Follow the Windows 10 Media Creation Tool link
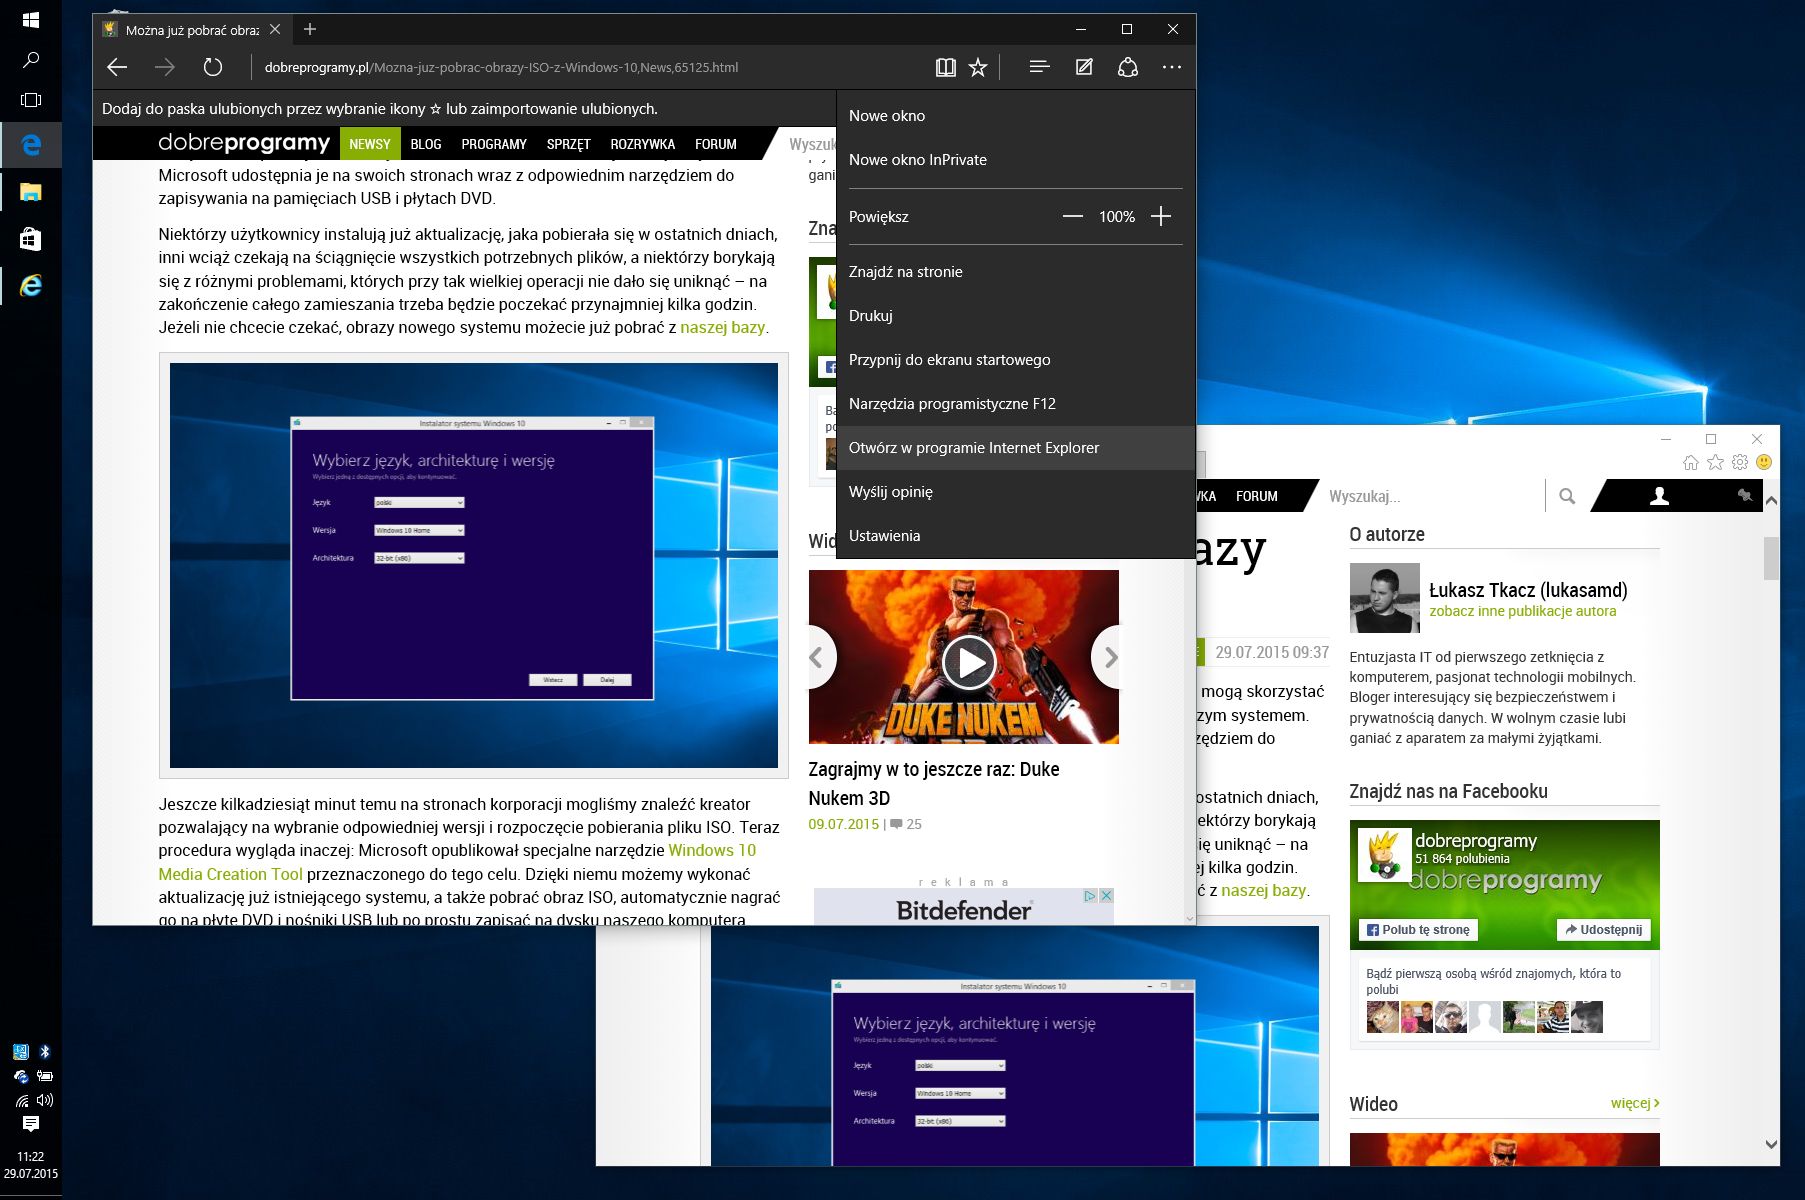The width and height of the screenshot is (1805, 1200). pos(457,862)
